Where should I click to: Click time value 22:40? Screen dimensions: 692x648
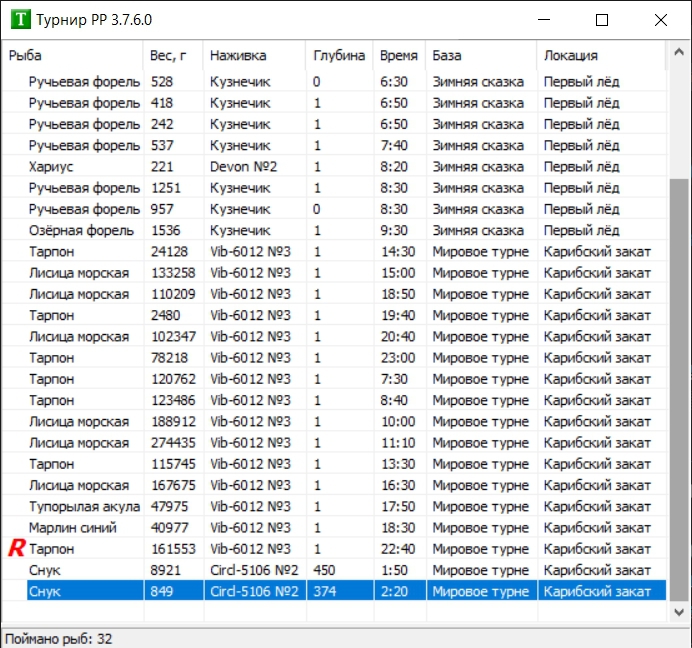point(398,549)
